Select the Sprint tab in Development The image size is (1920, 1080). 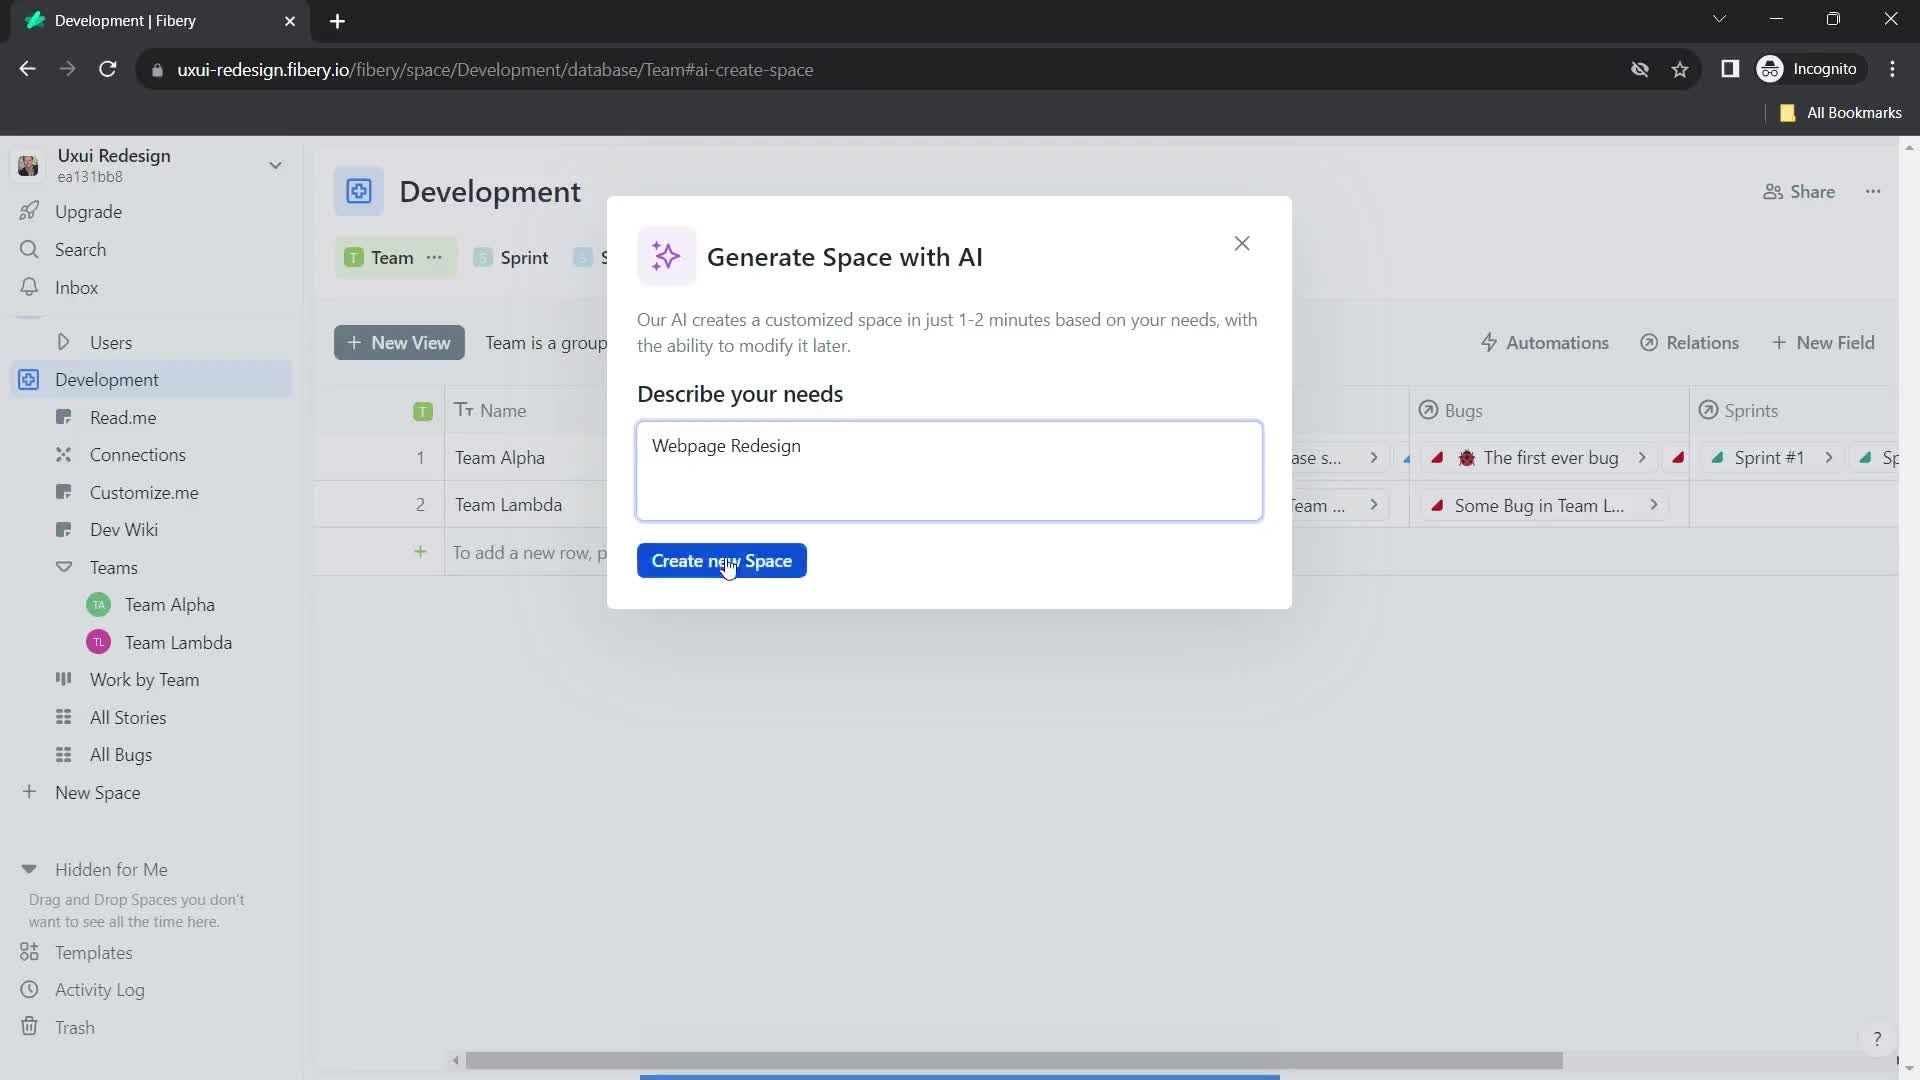[525, 257]
